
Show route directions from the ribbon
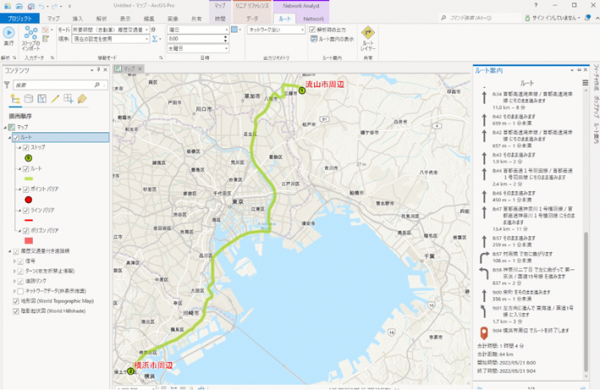point(332,39)
